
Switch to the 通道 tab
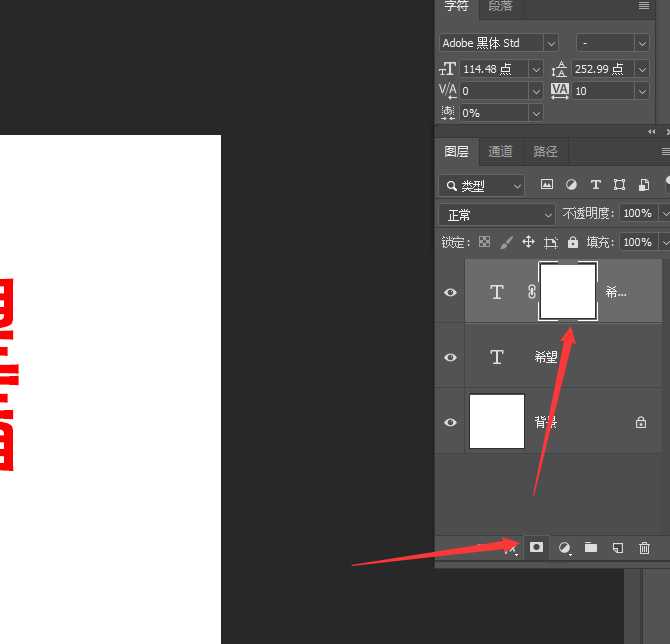tap(500, 152)
